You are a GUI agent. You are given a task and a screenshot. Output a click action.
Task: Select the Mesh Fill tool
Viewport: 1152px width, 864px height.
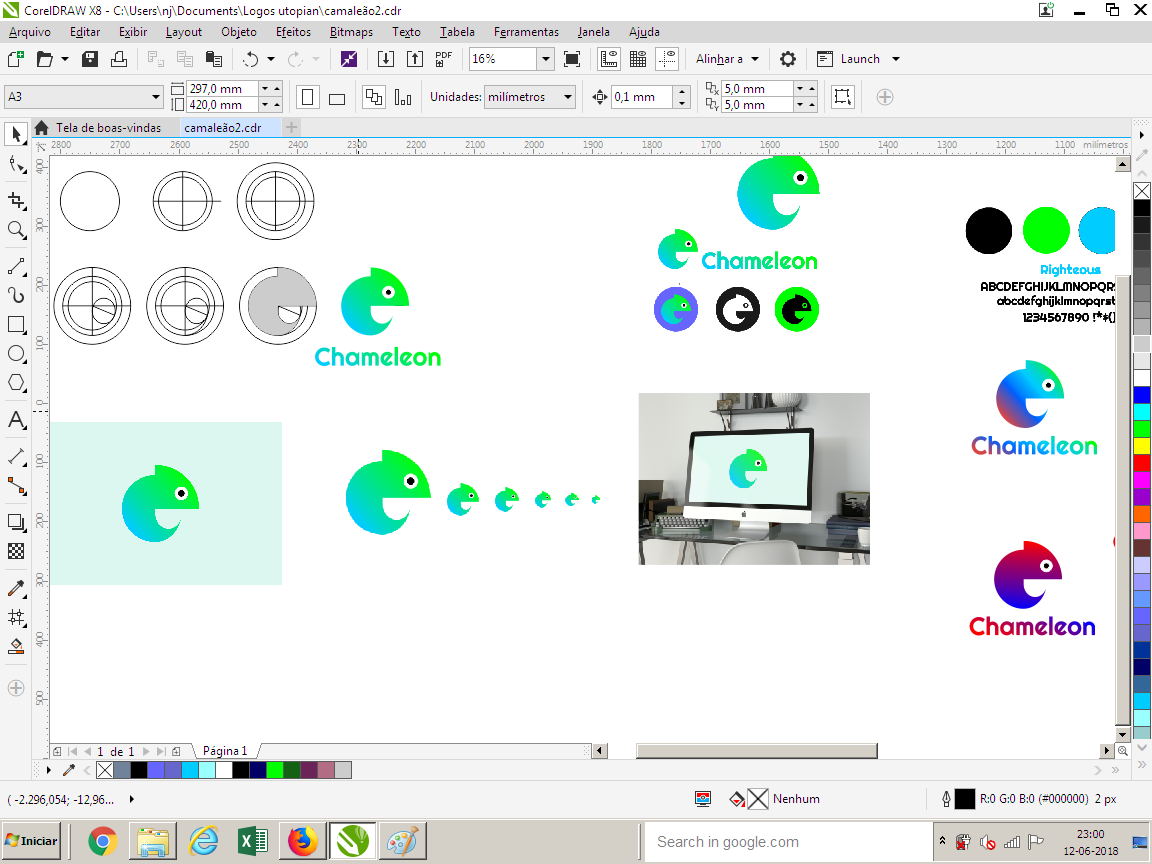tap(16, 617)
